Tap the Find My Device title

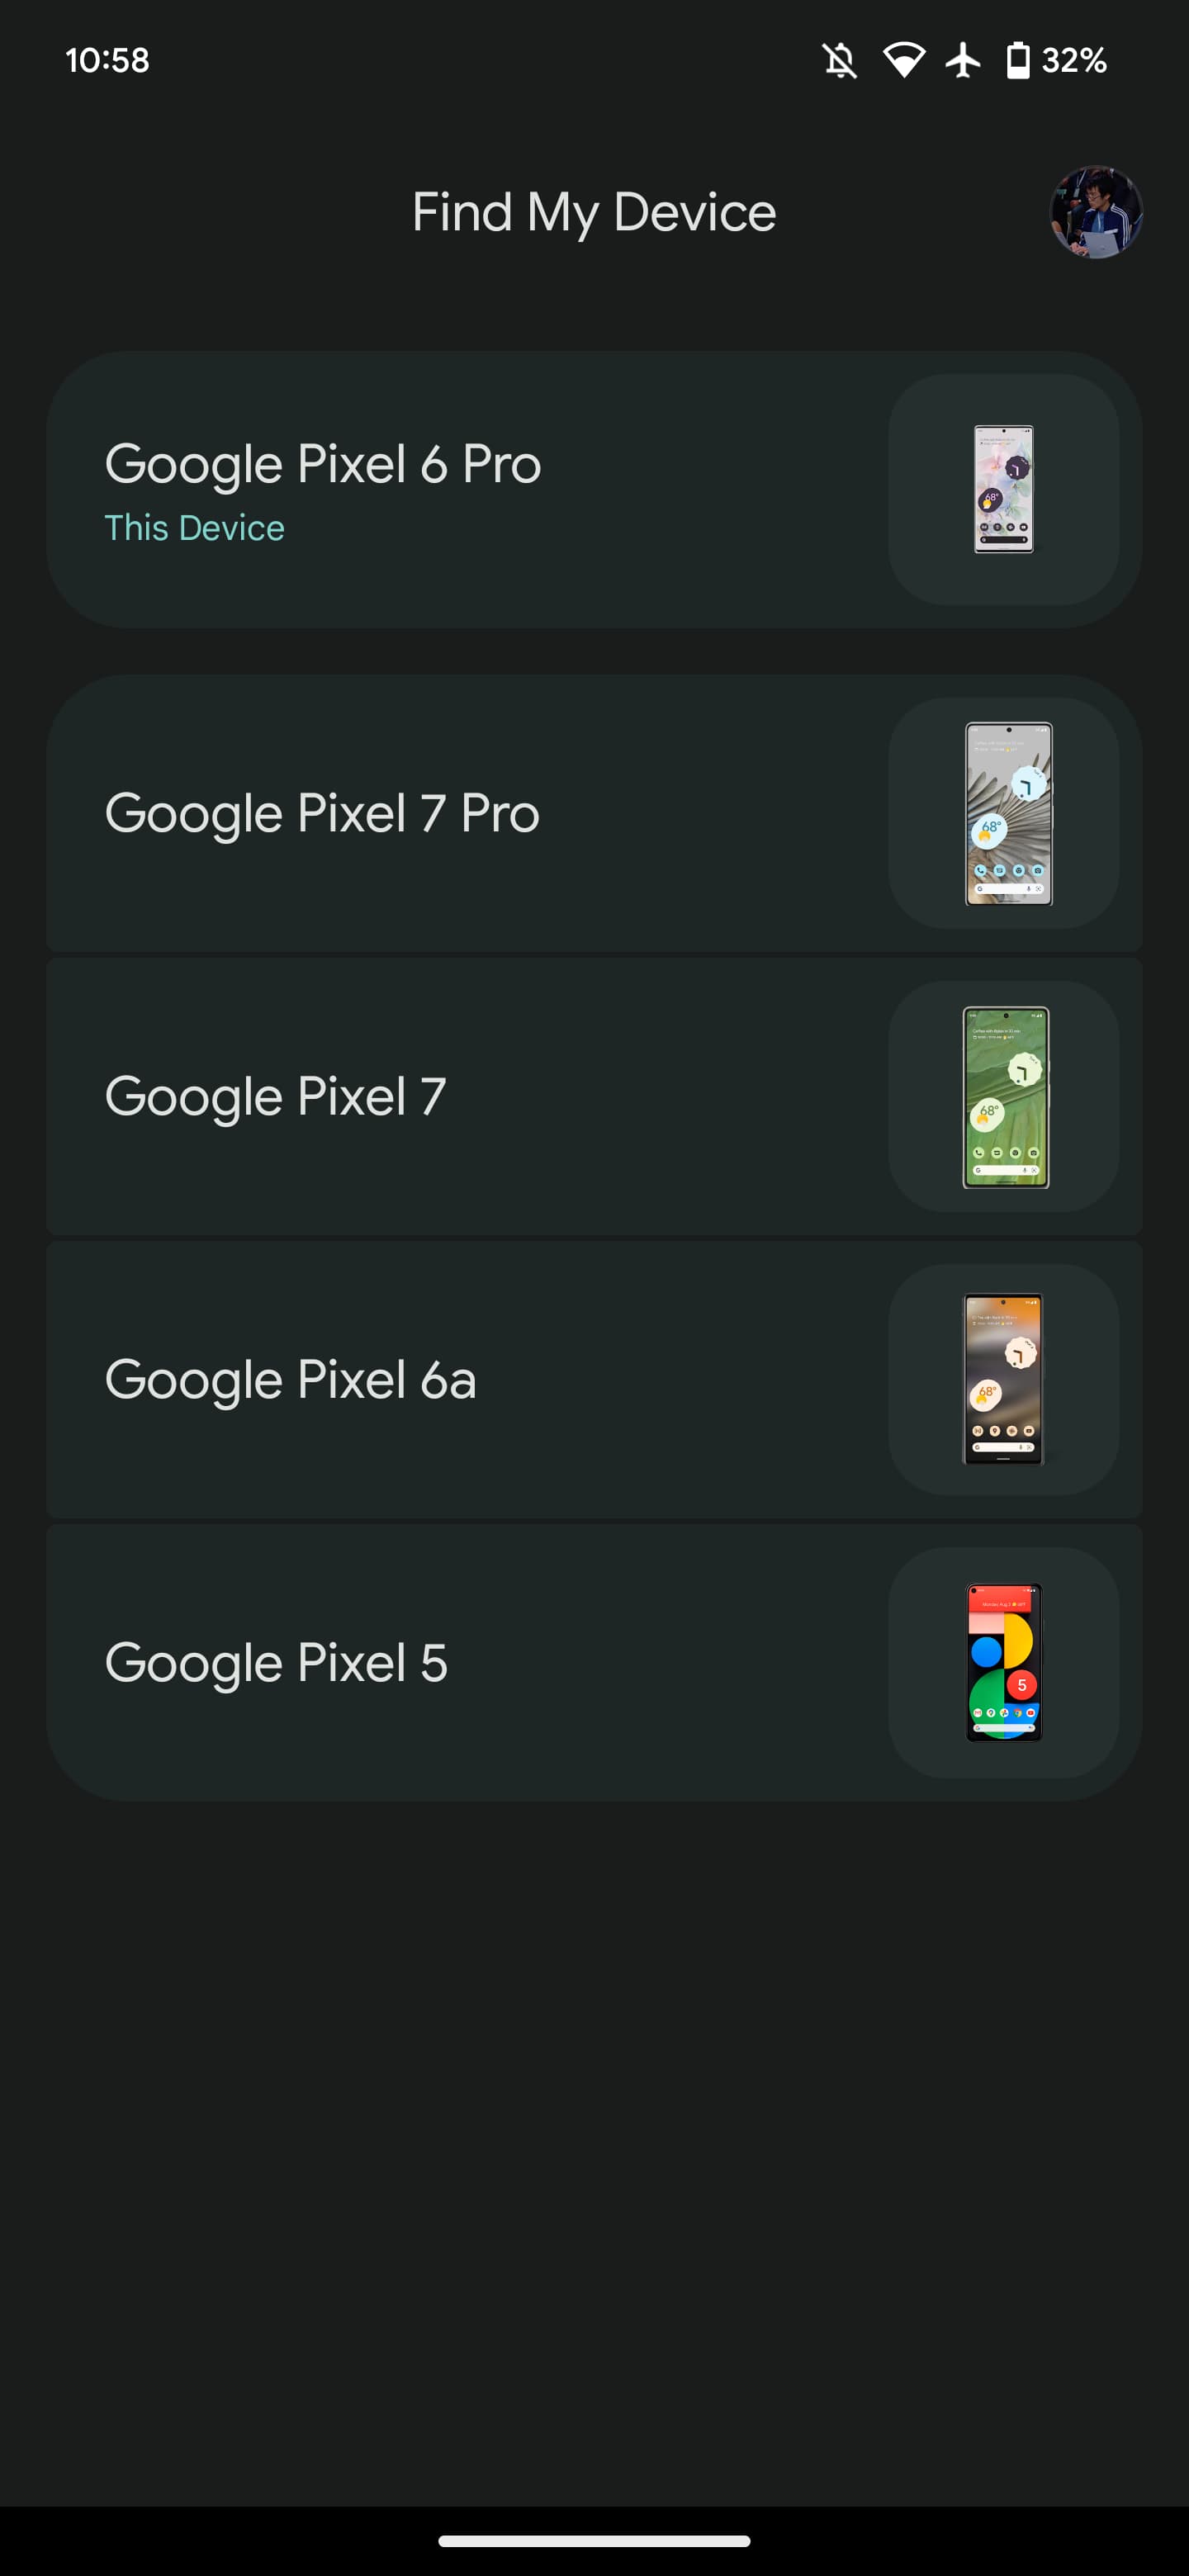coord(594,212)
